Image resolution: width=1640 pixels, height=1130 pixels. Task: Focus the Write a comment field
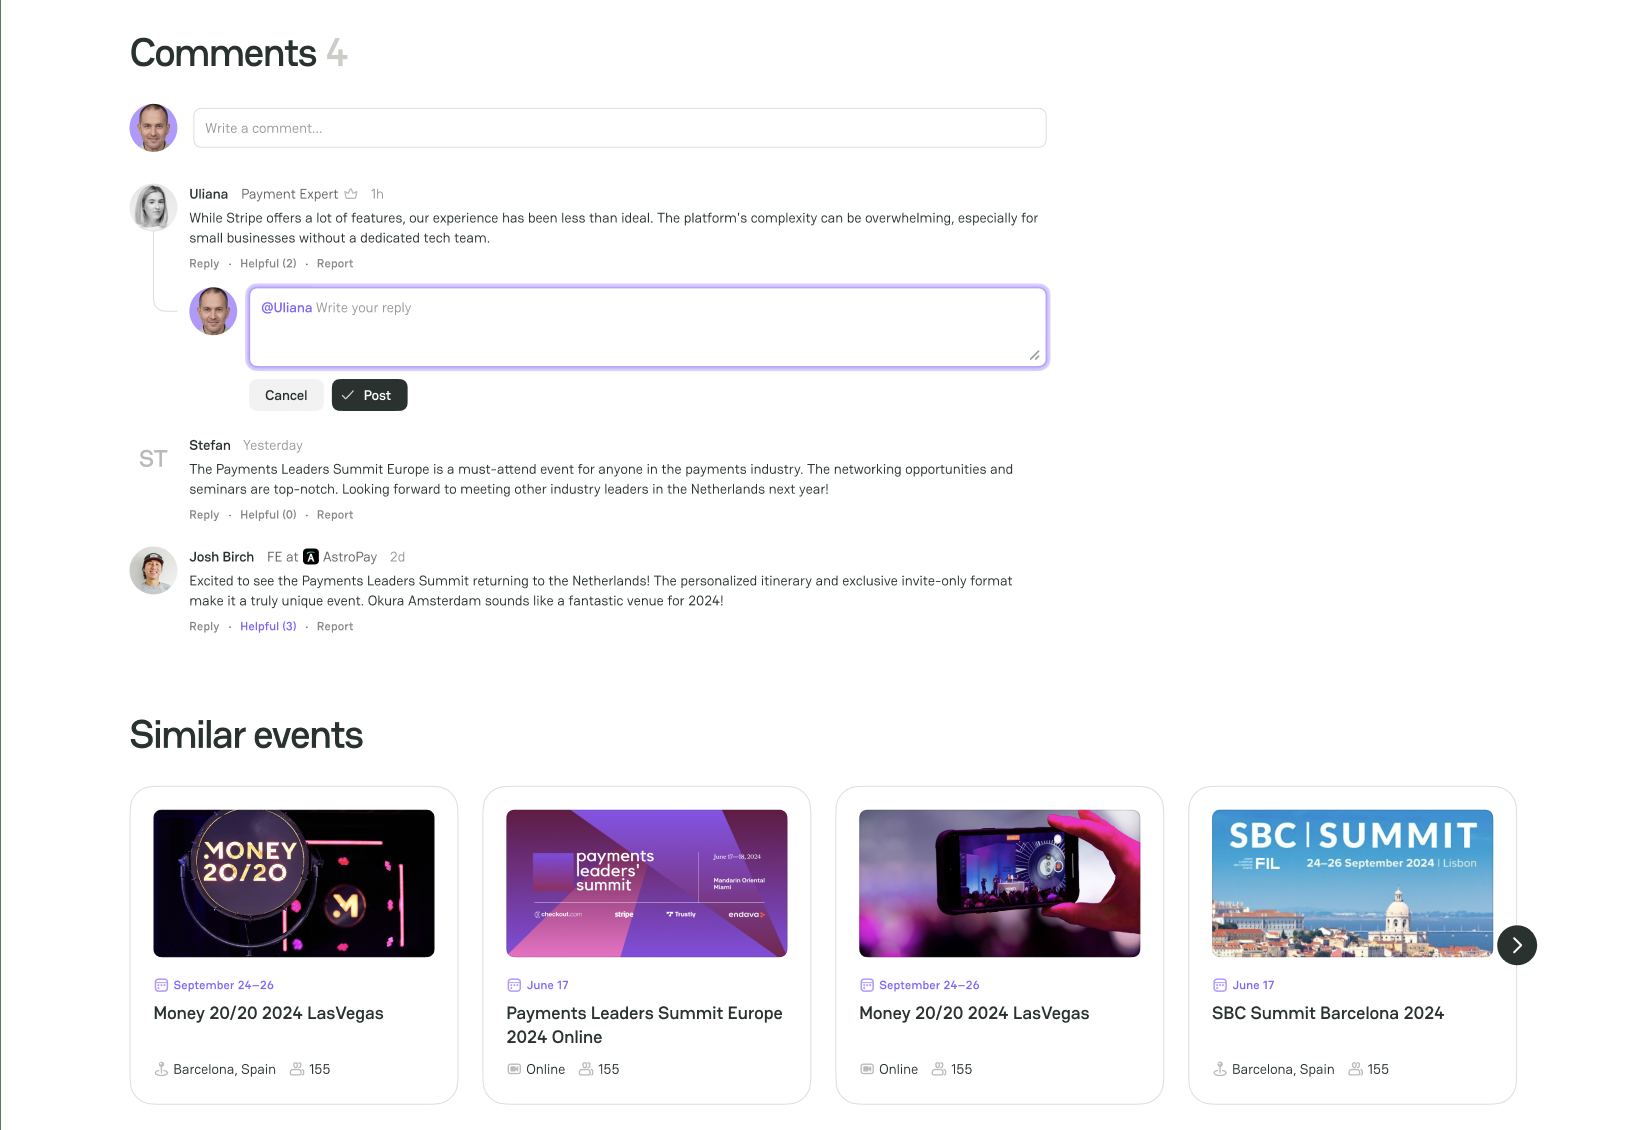619,128
